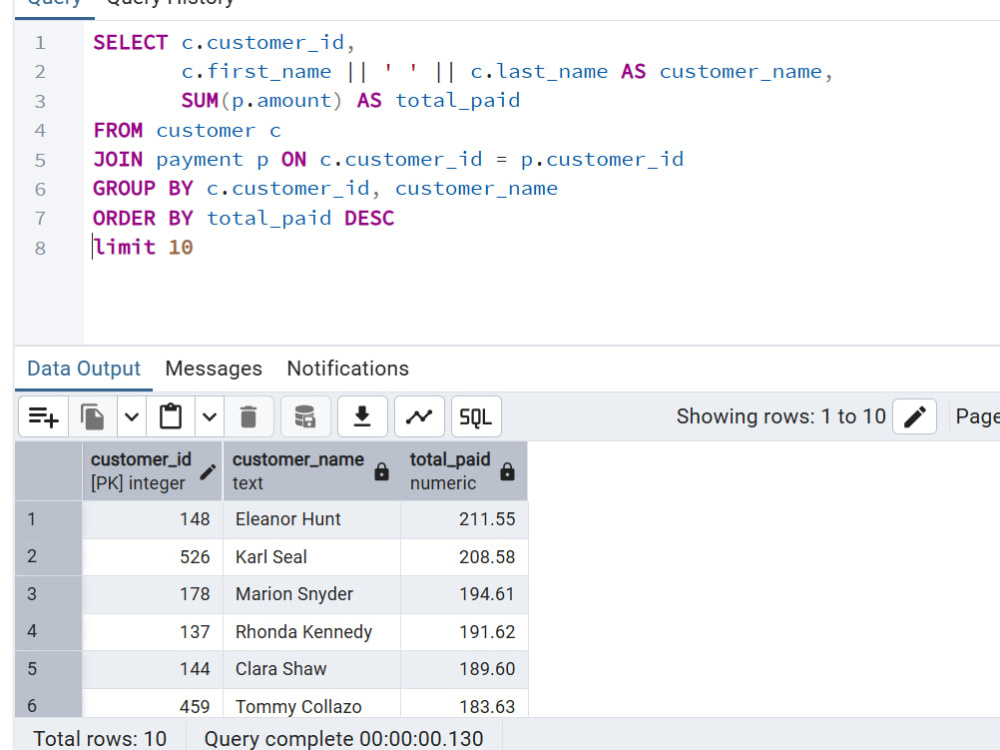
Task: Click the customer_id cell 137
Action: pos(152,632)
